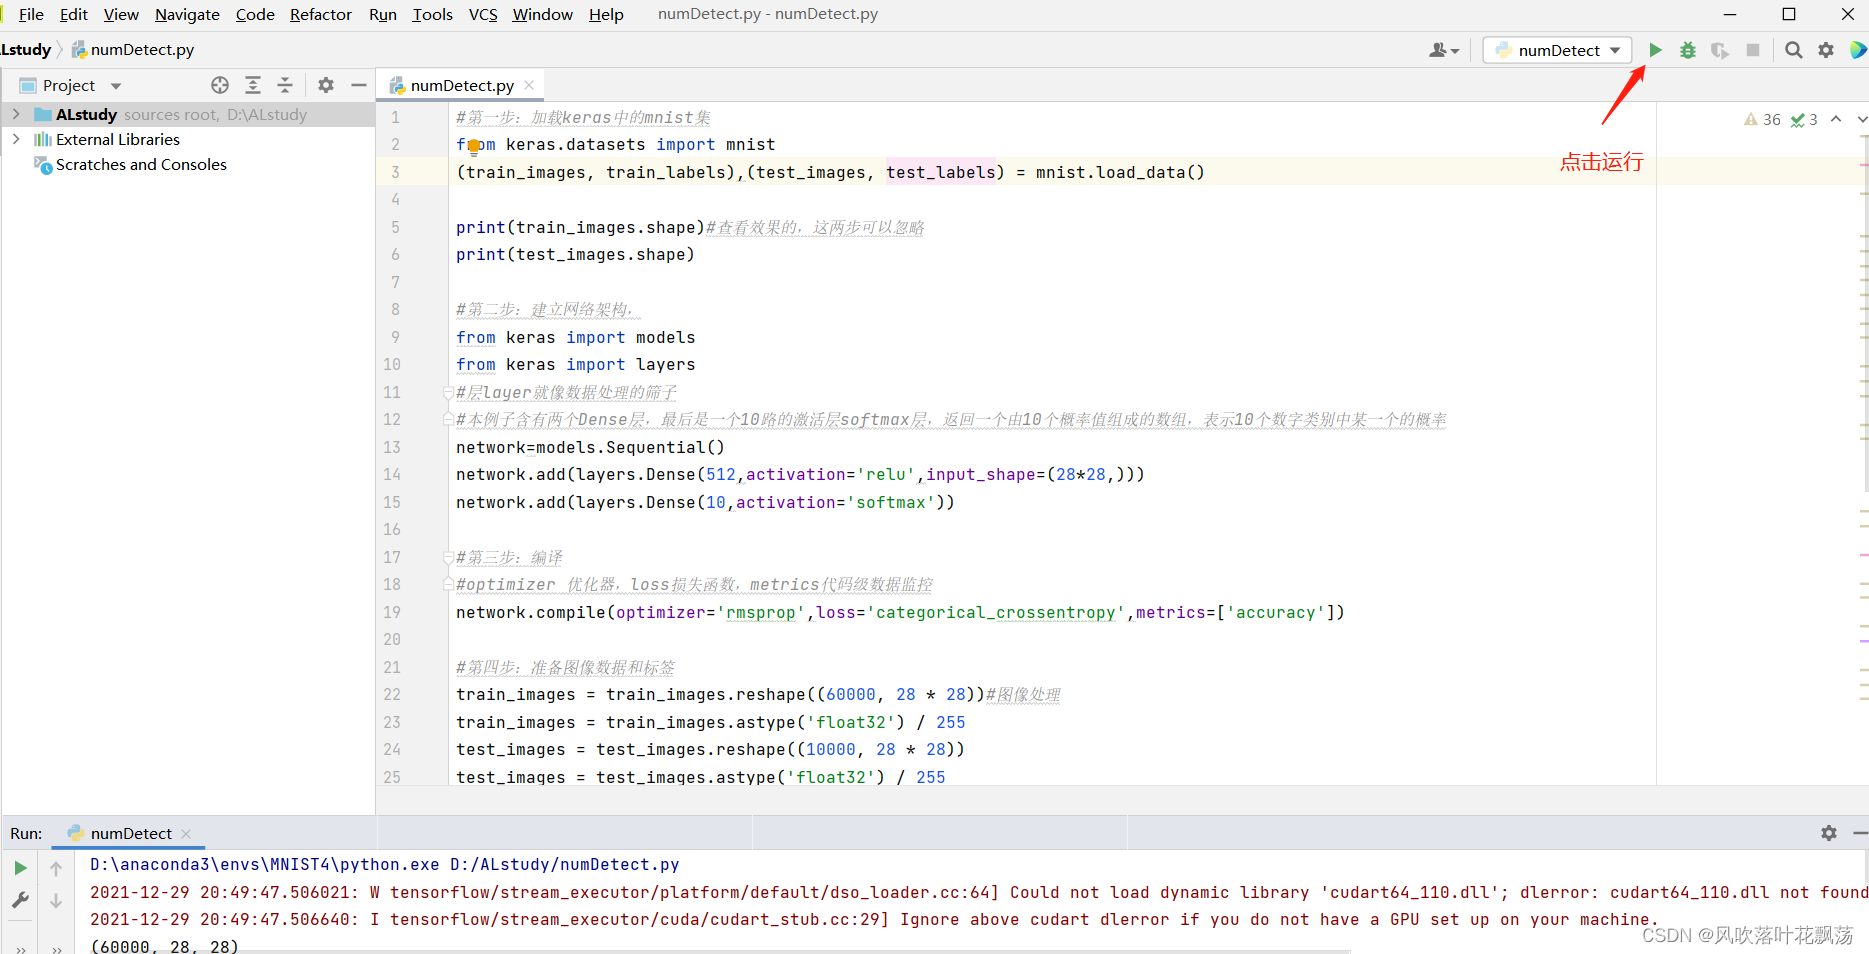Open the Run menu
1869x954 pixels.
tap(383, 14)
